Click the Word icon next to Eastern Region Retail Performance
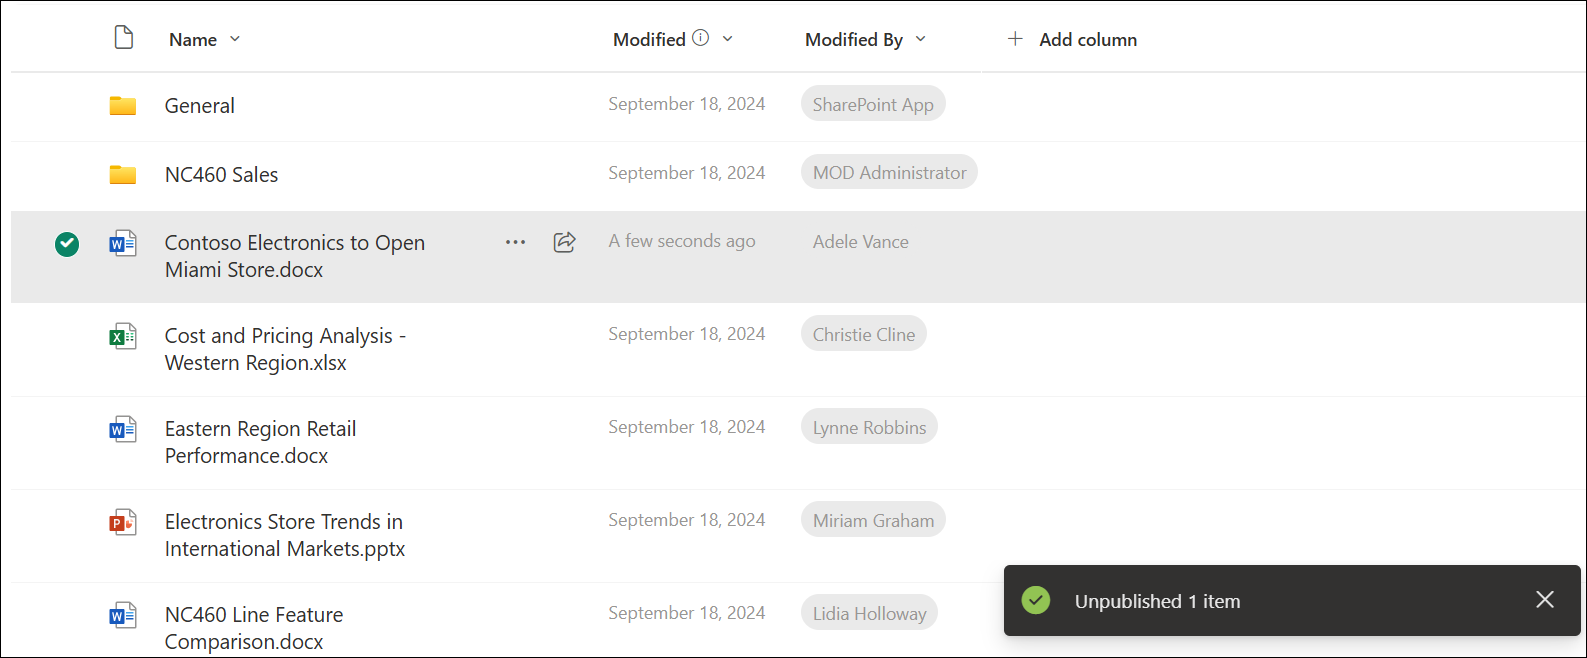Viewport: 1587px width, 658px height. (x=123, y=429)
